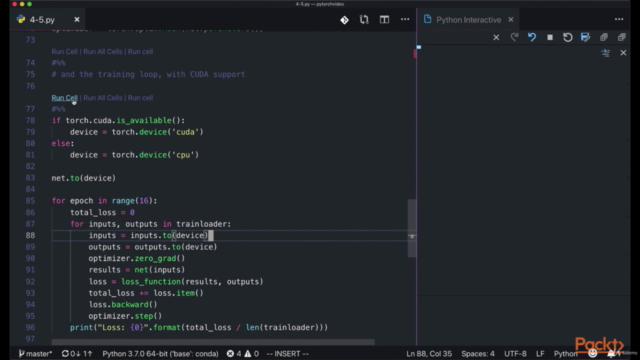Click line number 96 in the gutter

point(30,327)
